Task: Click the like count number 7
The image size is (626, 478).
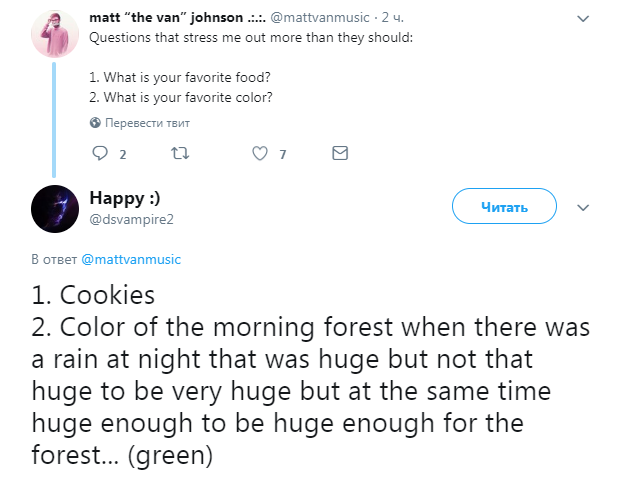Action: pyautogui.click(x=284, y=155)
